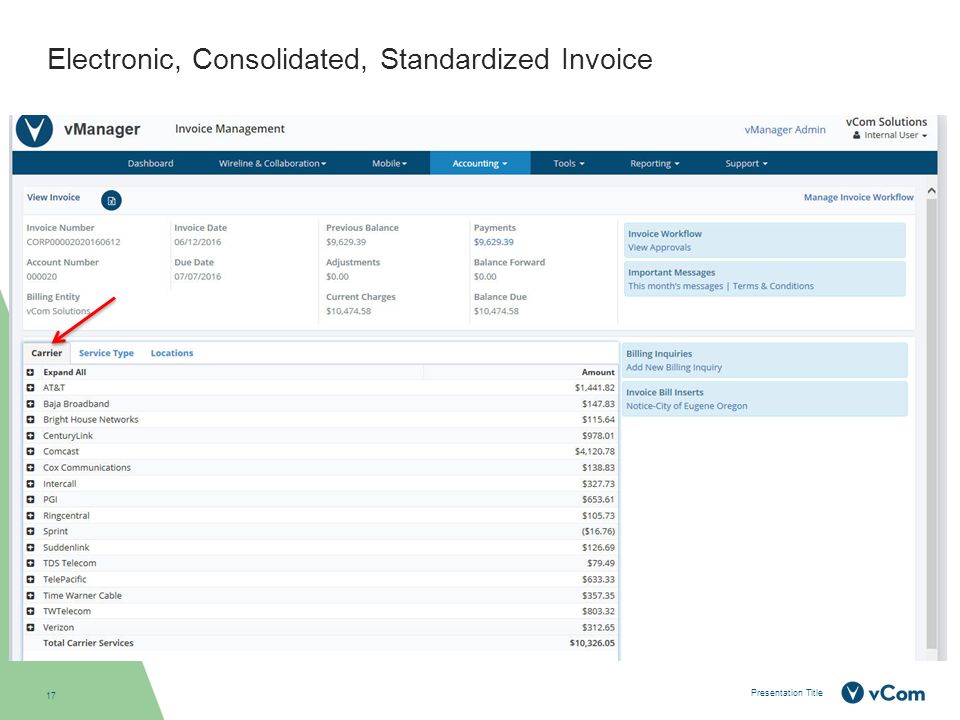Click the Account Number value 000020
The image size is (960, 720).
[x=42, y=277]
